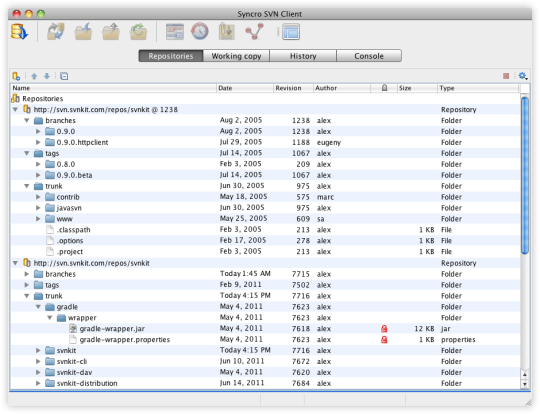Sort by the Type column header

(478, 88)
